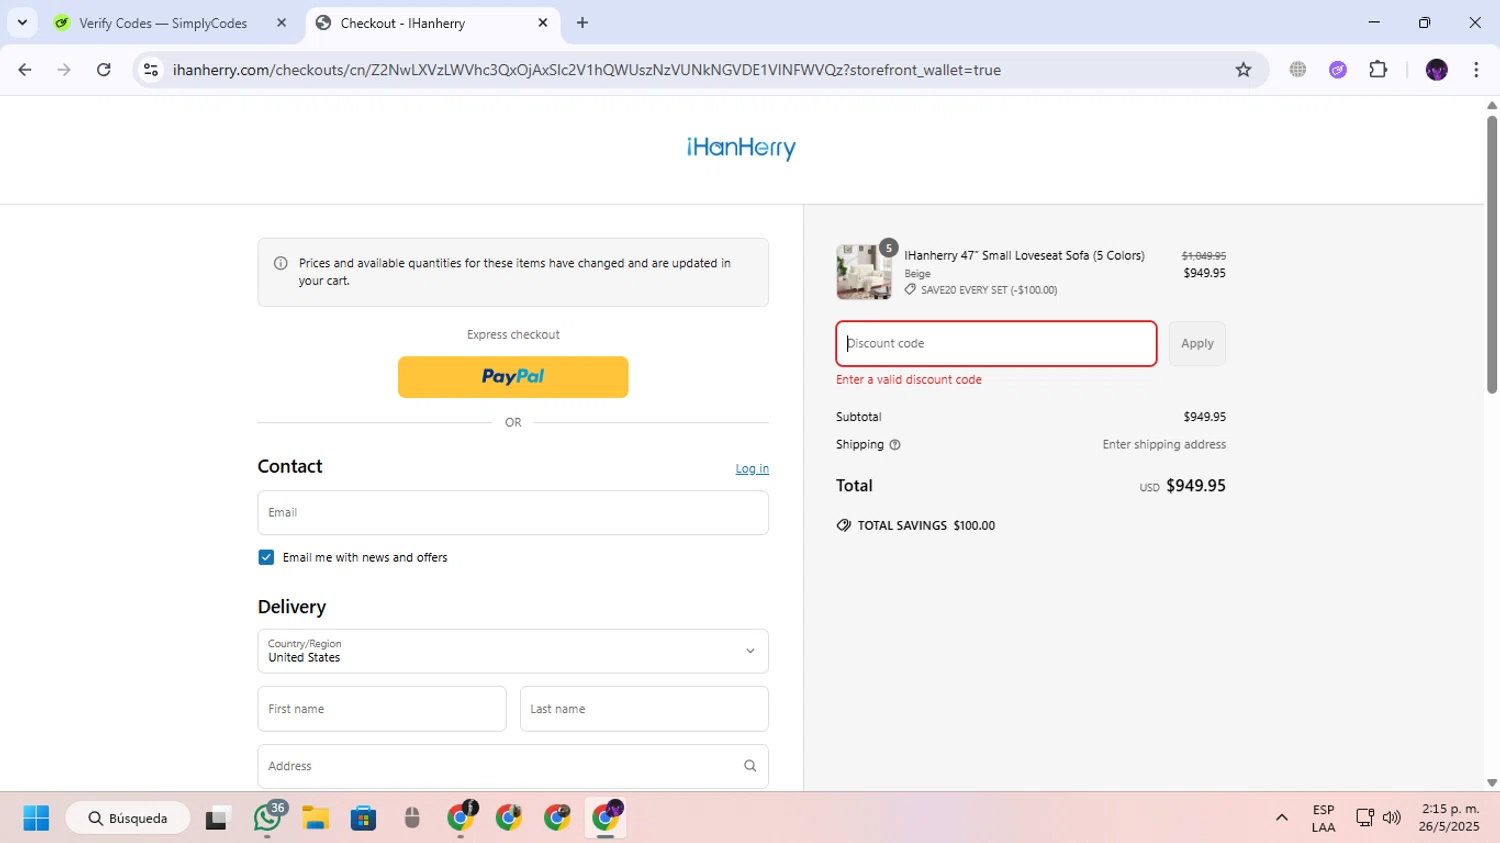Open the Windows Start menu
The width and height of the screenshot is (1500, 843).
pyautogui.click(x=36, y=818)
